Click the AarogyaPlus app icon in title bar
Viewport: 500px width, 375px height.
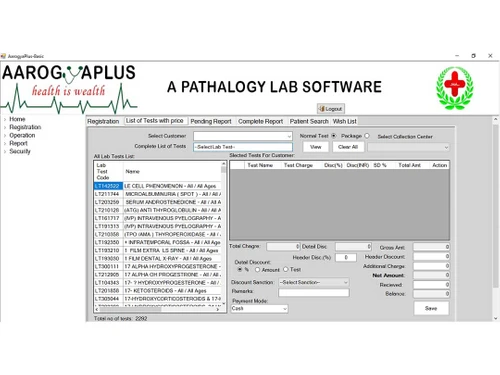tap(3, 56)
